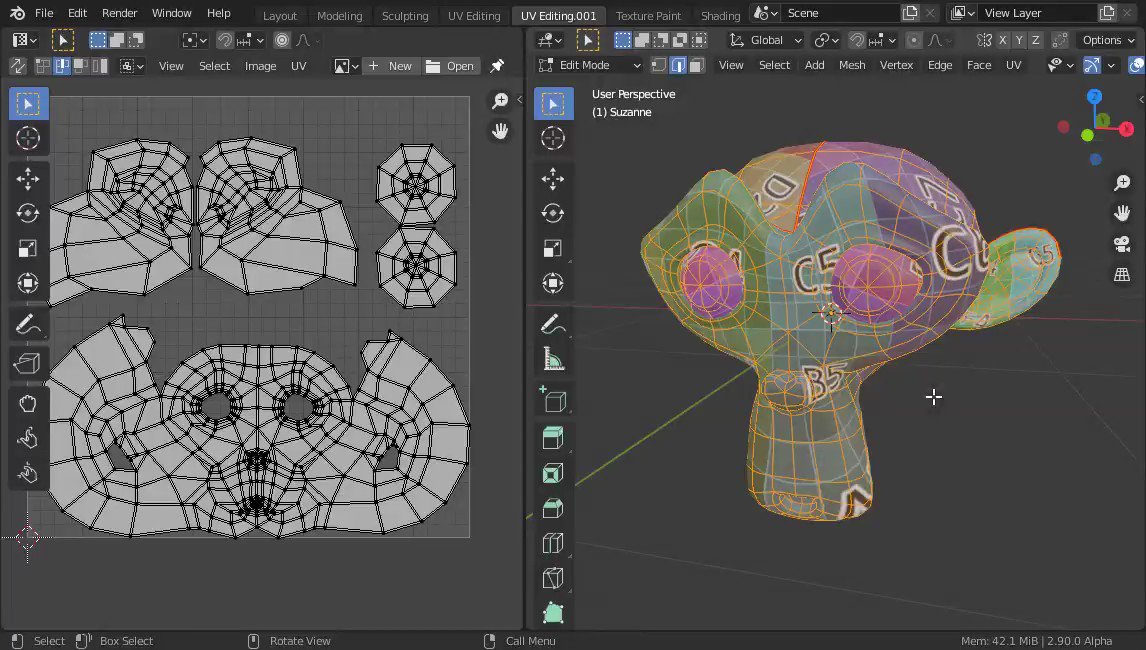
Task: Toggle proportional editing in UV editor
Action: 282,40
